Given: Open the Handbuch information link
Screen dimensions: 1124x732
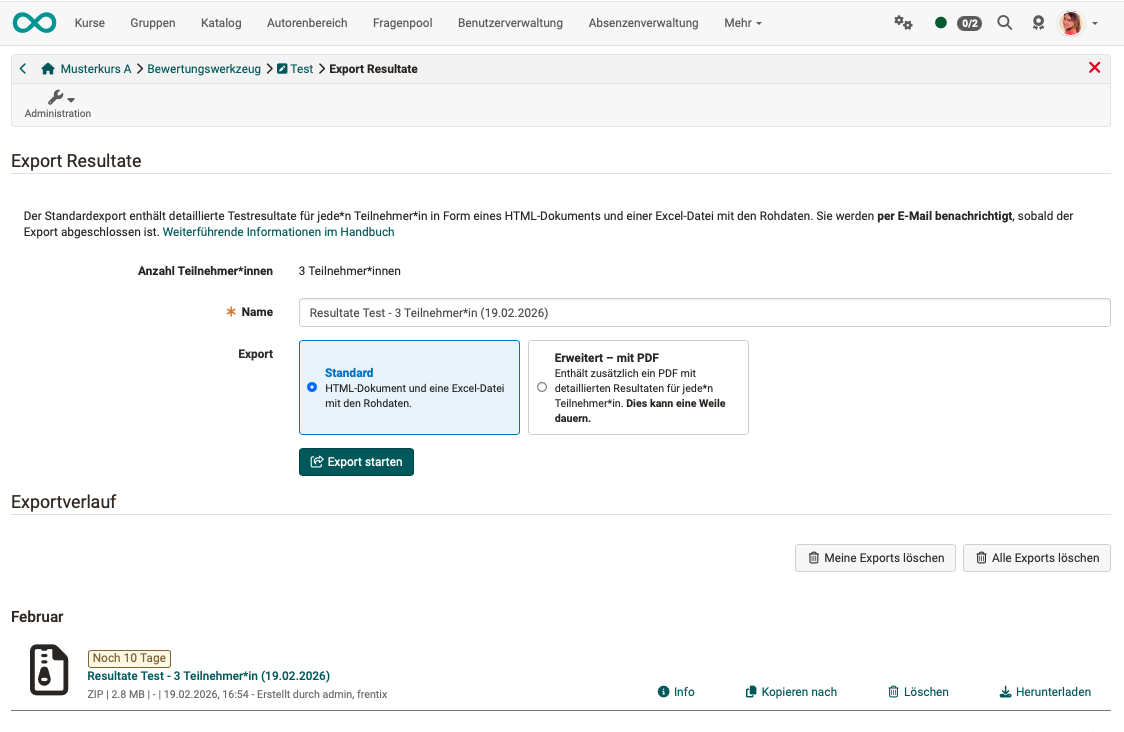Looking at the screenshot, I should pos(278,231).
